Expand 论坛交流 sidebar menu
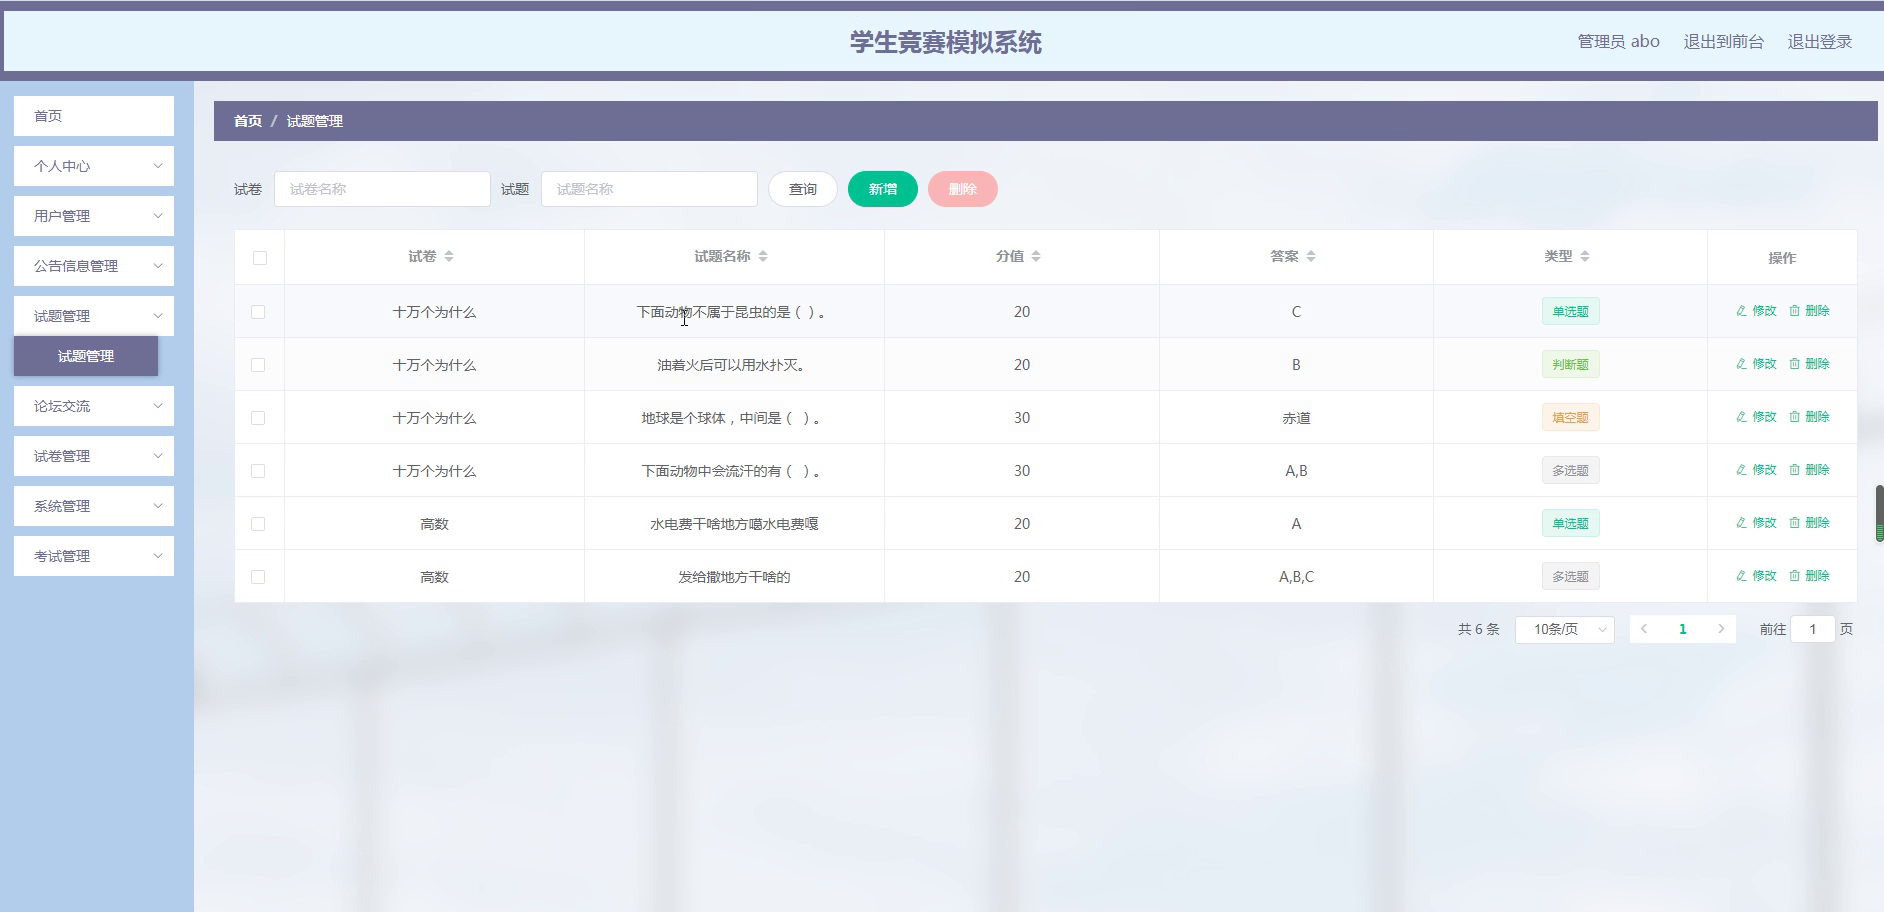Image resolution: width=1884 pixels, height=912 pixels. pyautogui.click(x=94, y=406)
